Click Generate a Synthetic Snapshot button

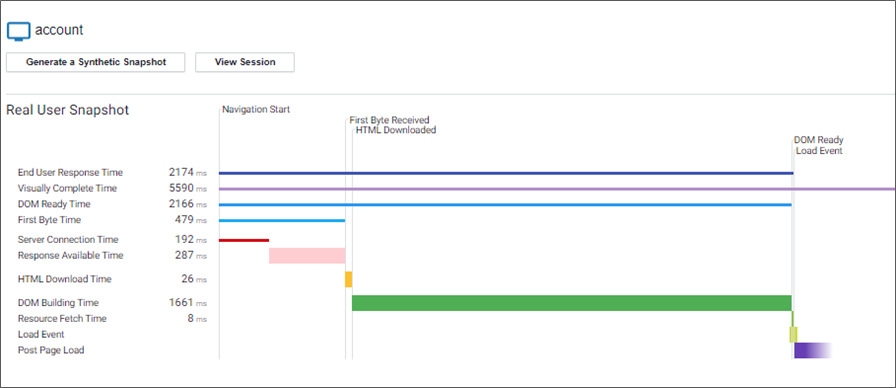tap(95, 62)
